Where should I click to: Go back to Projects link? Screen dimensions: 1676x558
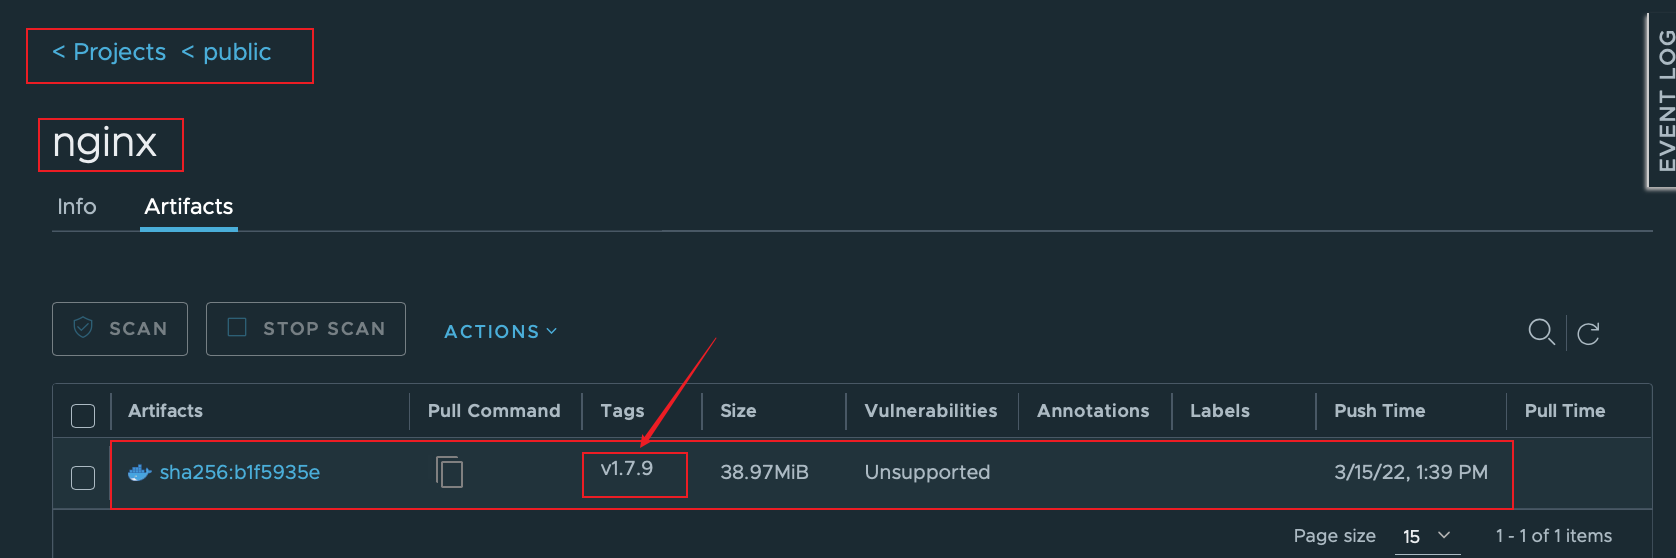(x=109, y=52)
